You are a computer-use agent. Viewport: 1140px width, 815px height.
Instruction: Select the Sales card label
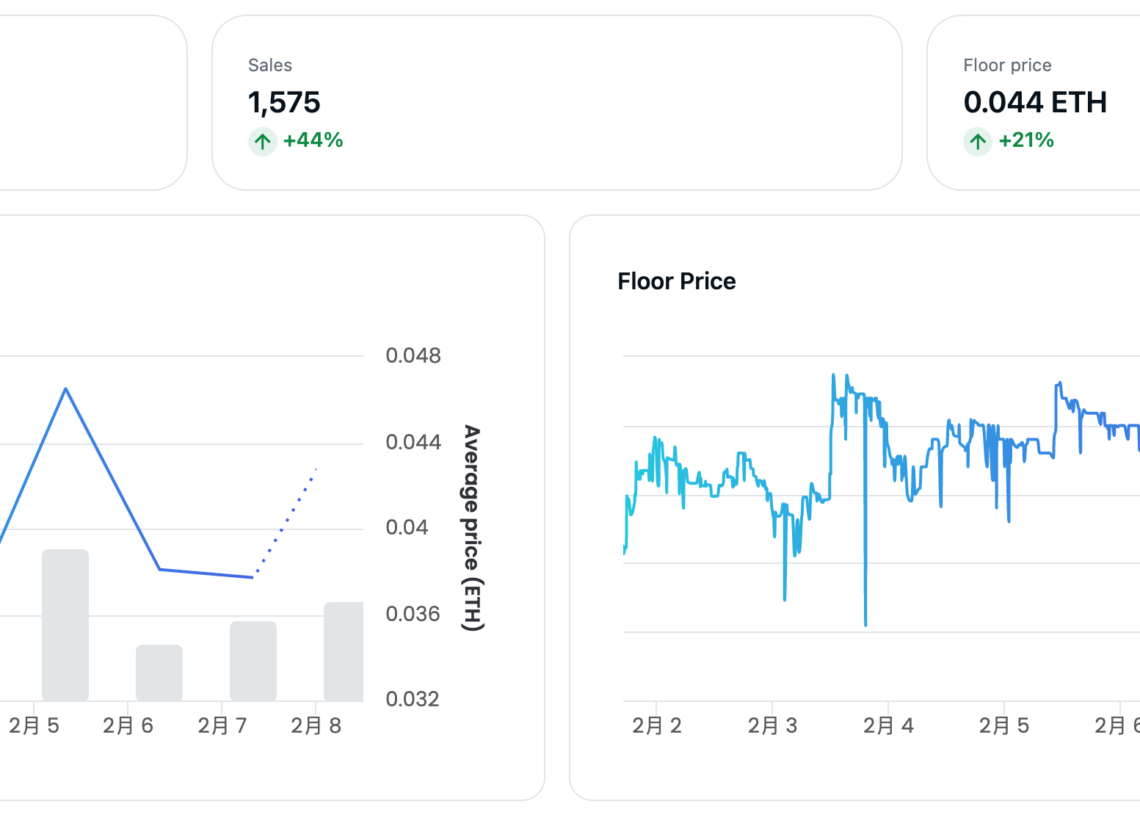tap(270, 65)
